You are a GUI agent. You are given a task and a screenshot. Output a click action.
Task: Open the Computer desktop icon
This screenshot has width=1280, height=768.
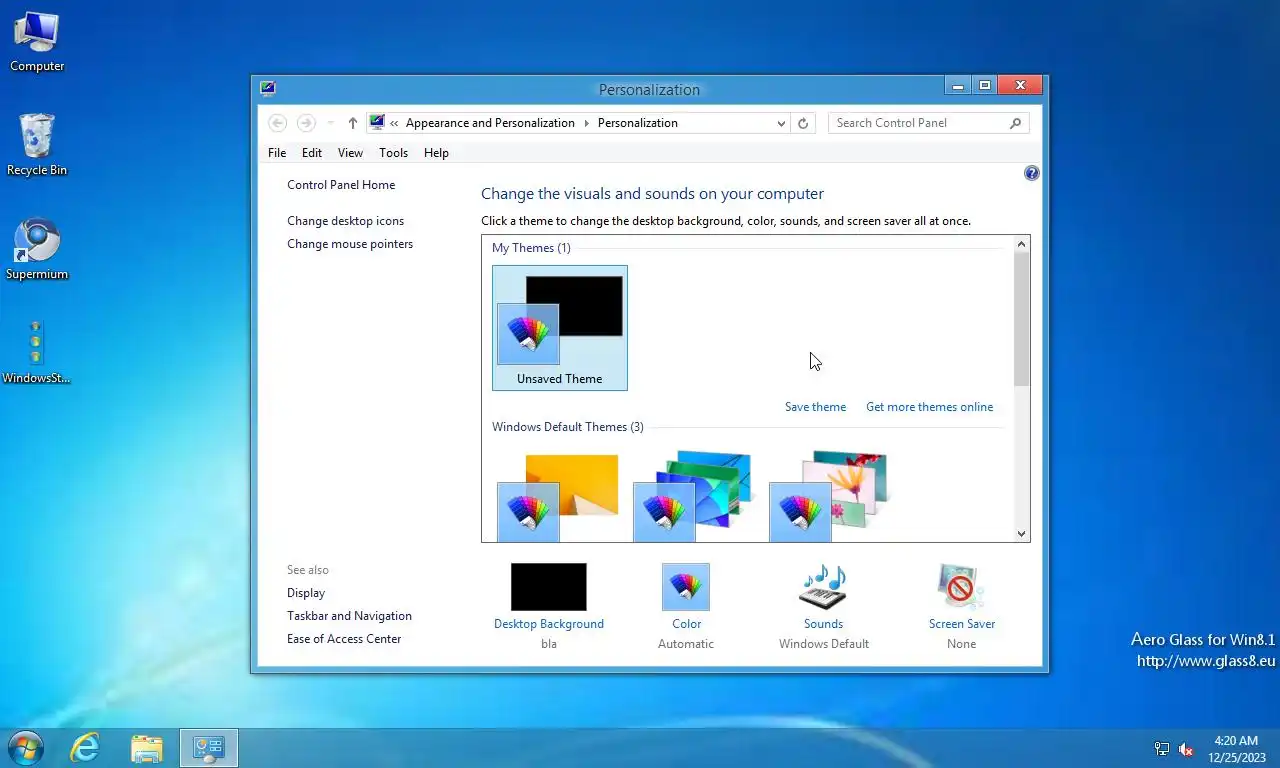[x=37, y=41]
